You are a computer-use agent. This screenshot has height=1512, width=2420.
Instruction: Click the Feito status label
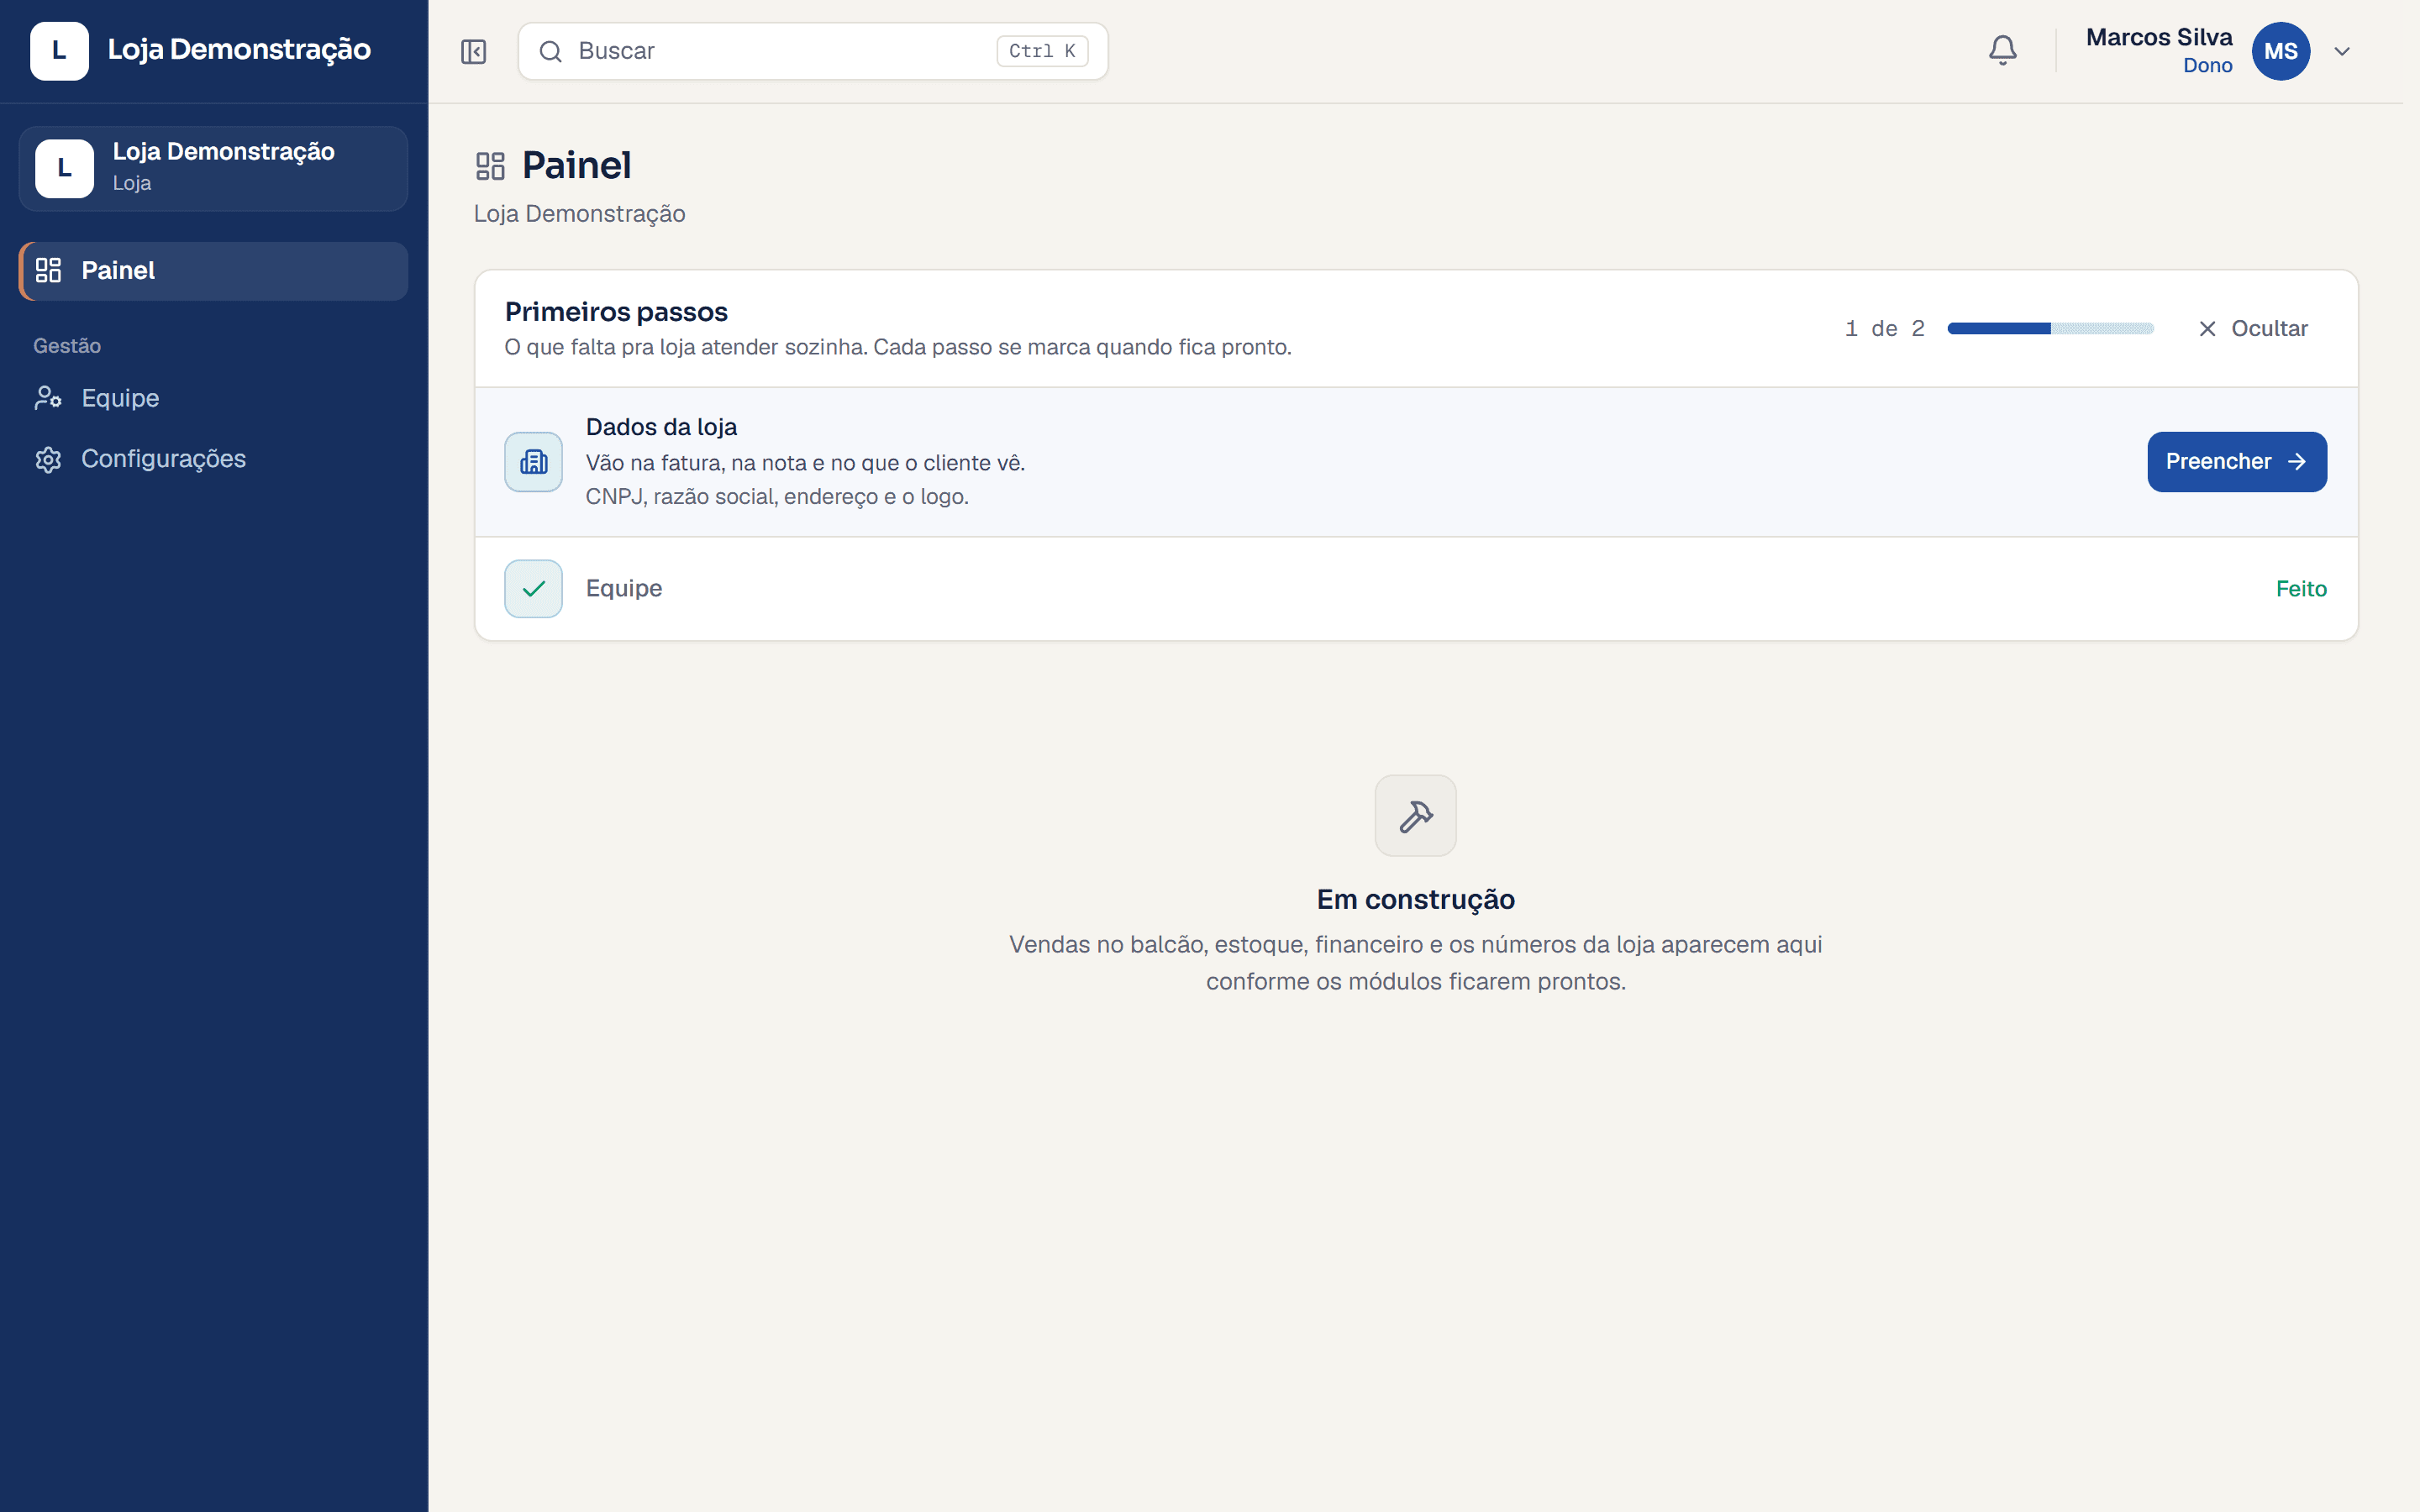click(x=2301, y=589)
